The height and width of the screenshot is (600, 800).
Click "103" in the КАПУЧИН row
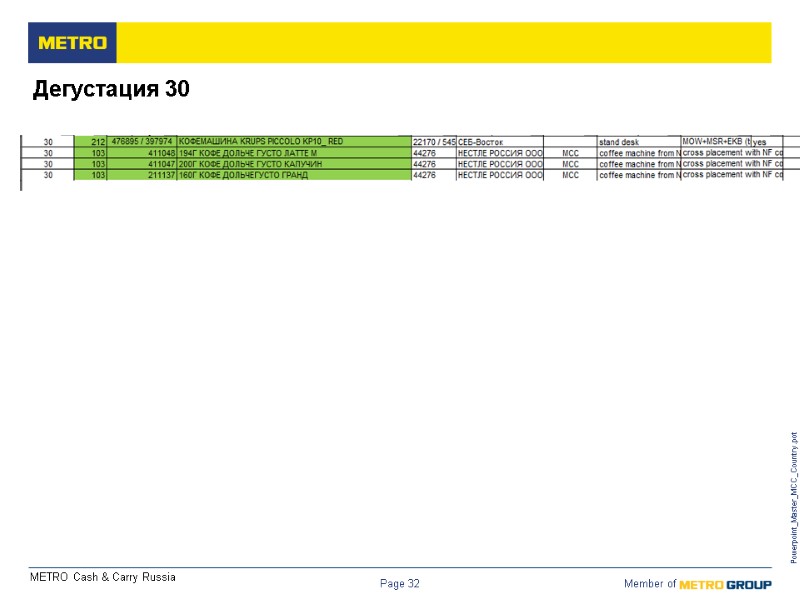(90, 164)
